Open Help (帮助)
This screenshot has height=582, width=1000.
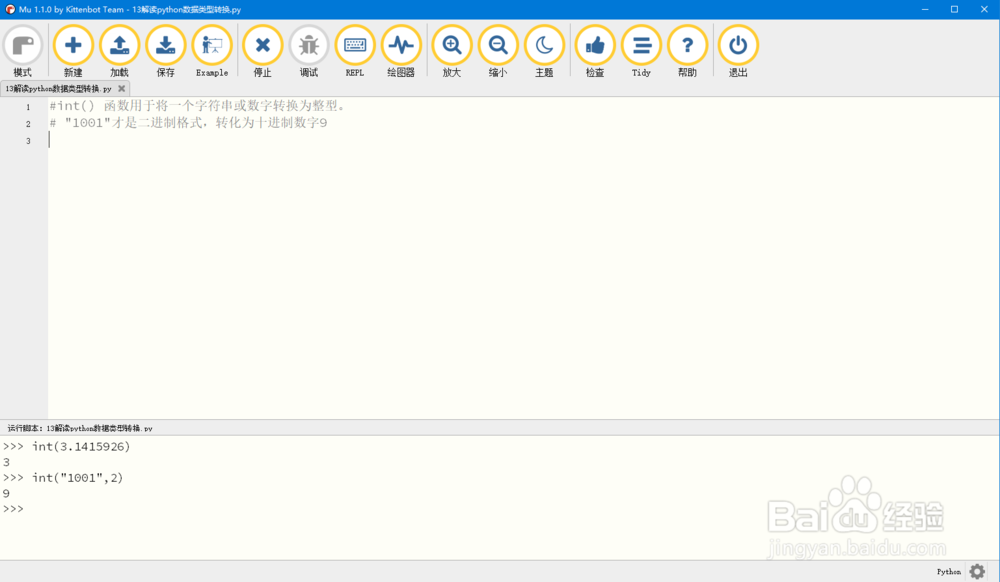tap(688, 51)
